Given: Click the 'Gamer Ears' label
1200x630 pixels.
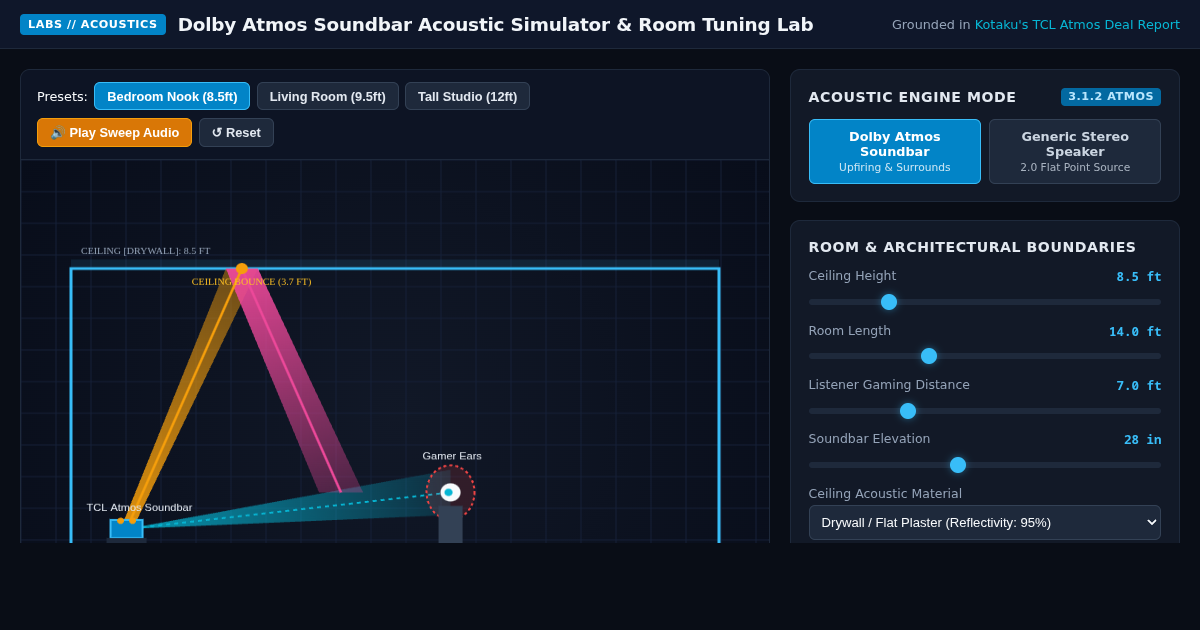Looking at the screenshot, I should point(452,456).
